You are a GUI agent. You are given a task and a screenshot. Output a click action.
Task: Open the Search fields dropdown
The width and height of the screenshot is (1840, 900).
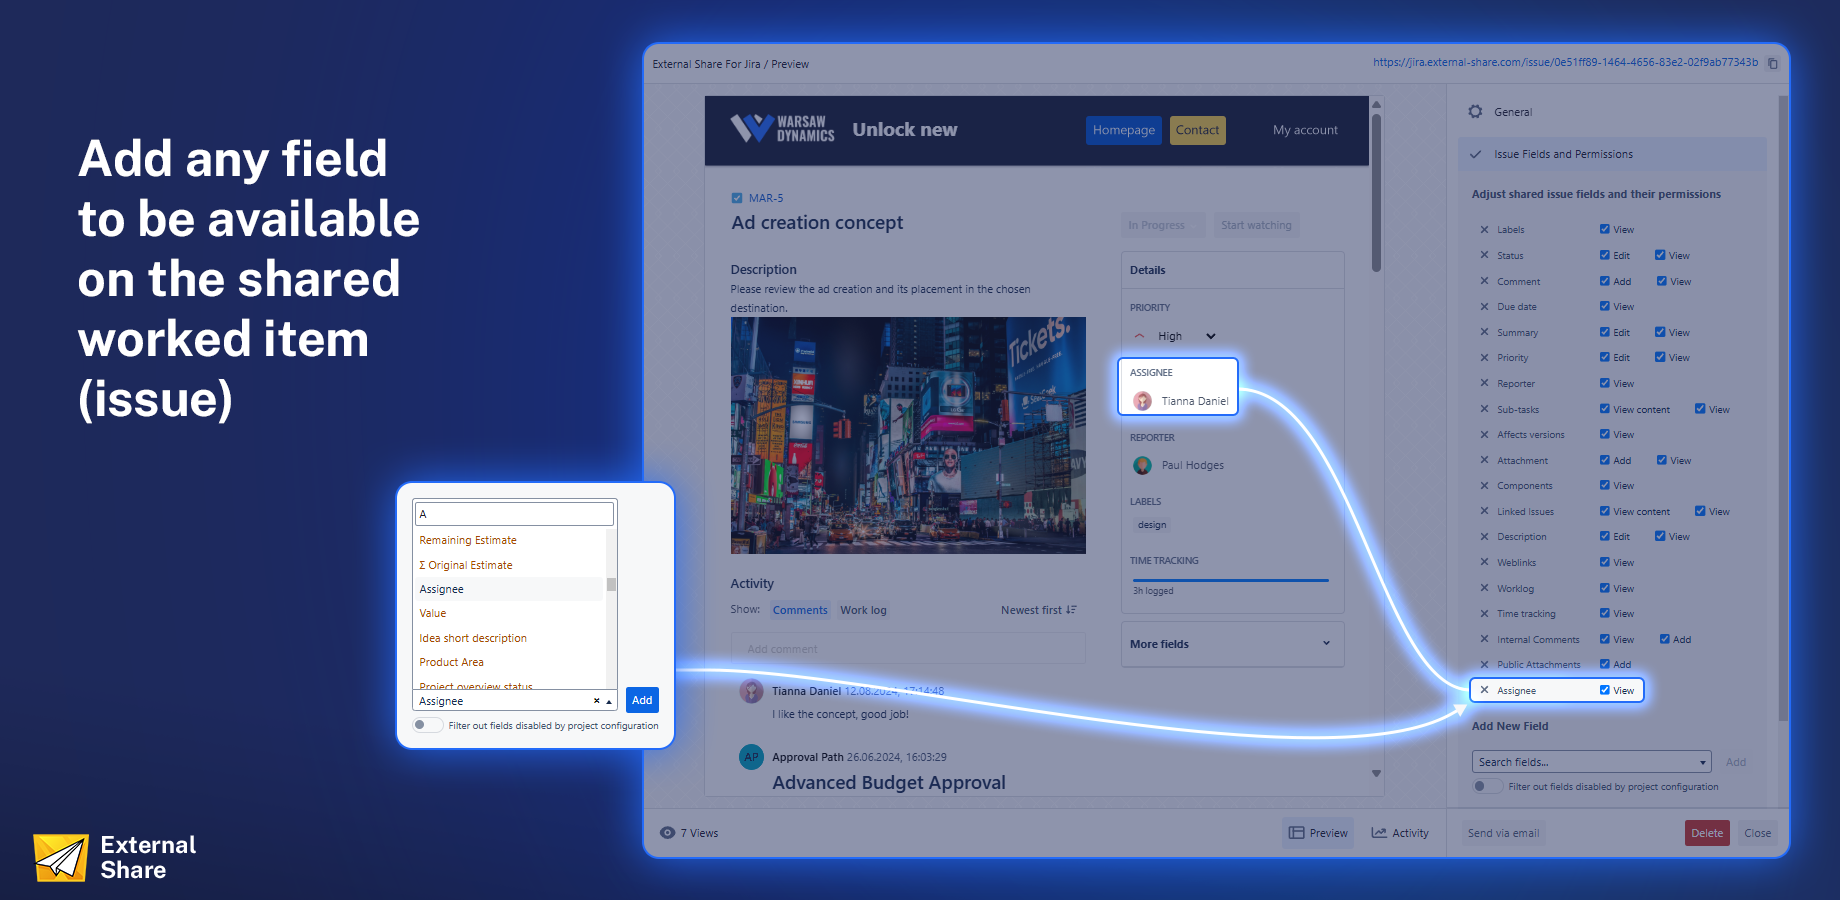click(x=1591, y=762)
